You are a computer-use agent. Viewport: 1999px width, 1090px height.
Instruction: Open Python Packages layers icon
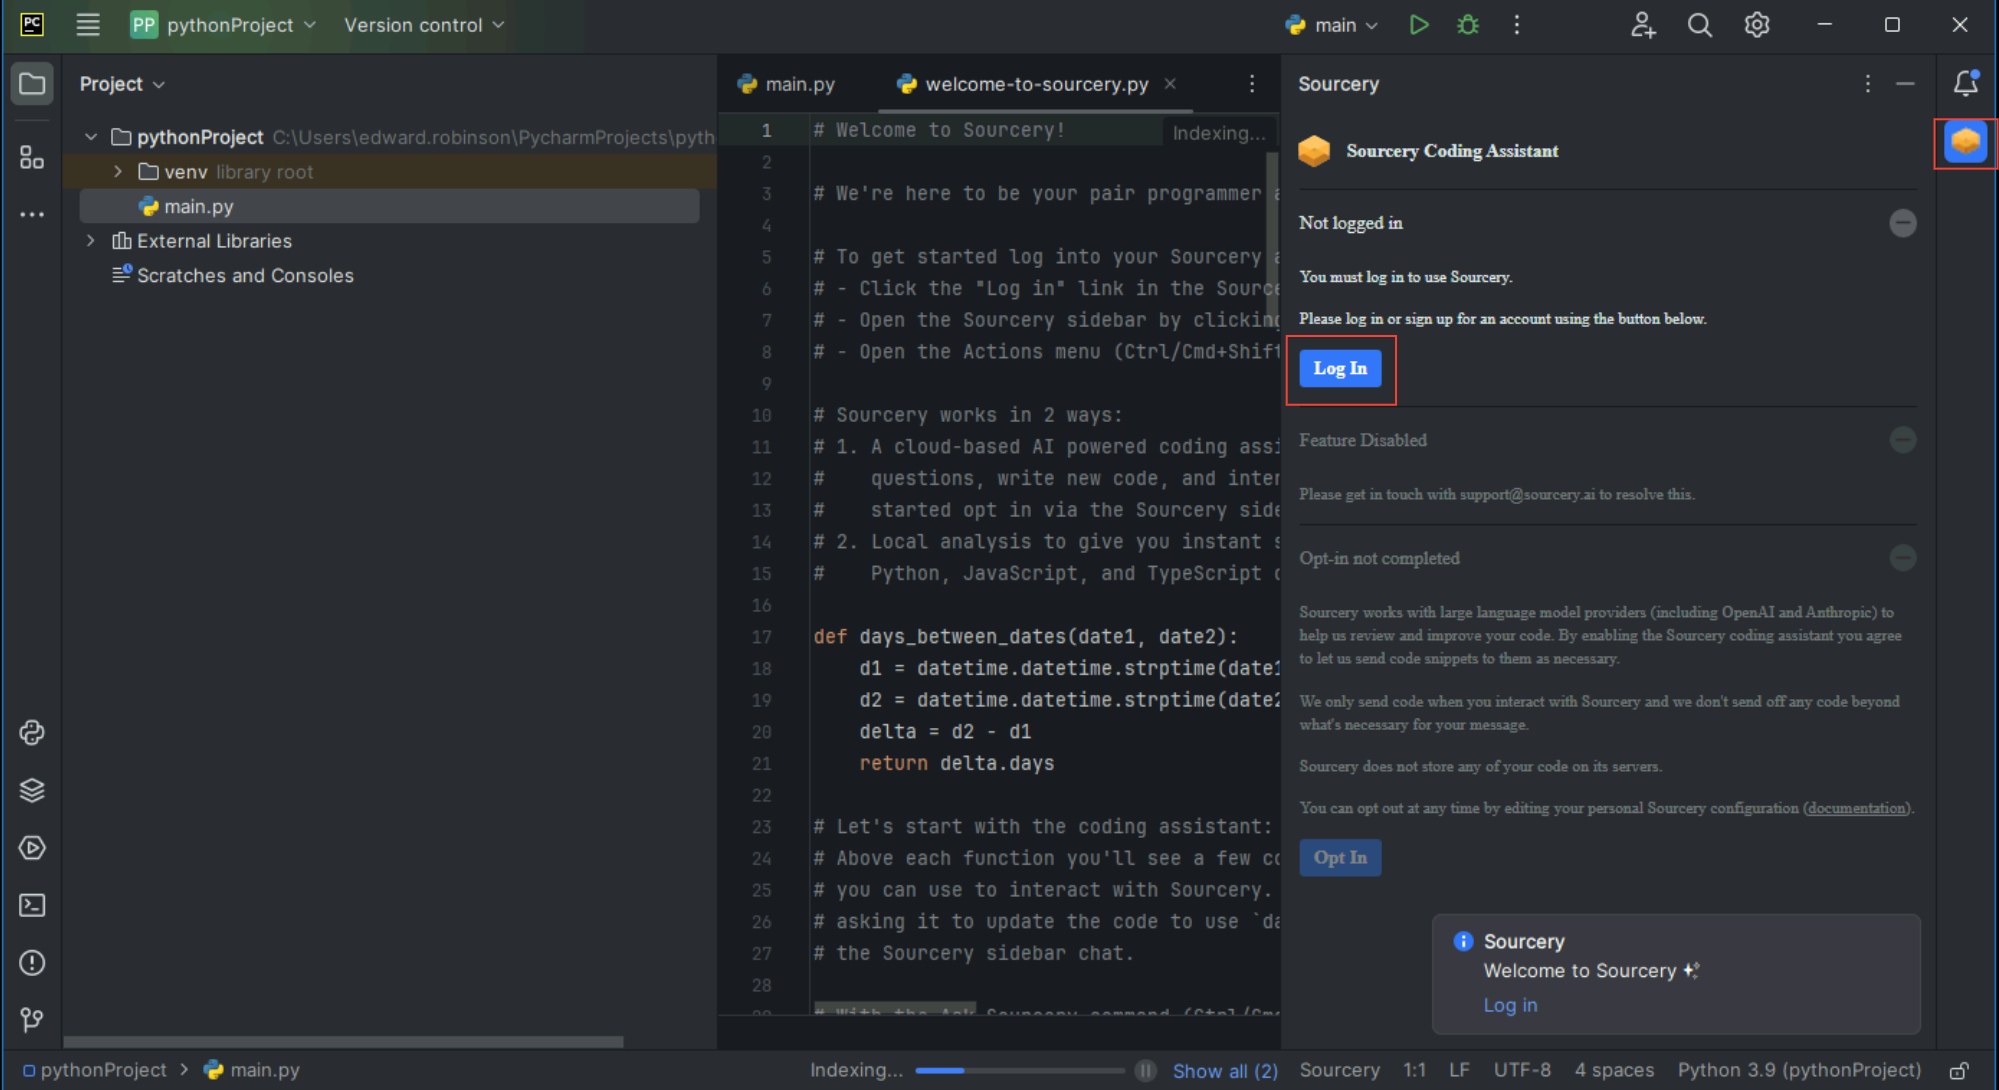[x=32, y=790]
